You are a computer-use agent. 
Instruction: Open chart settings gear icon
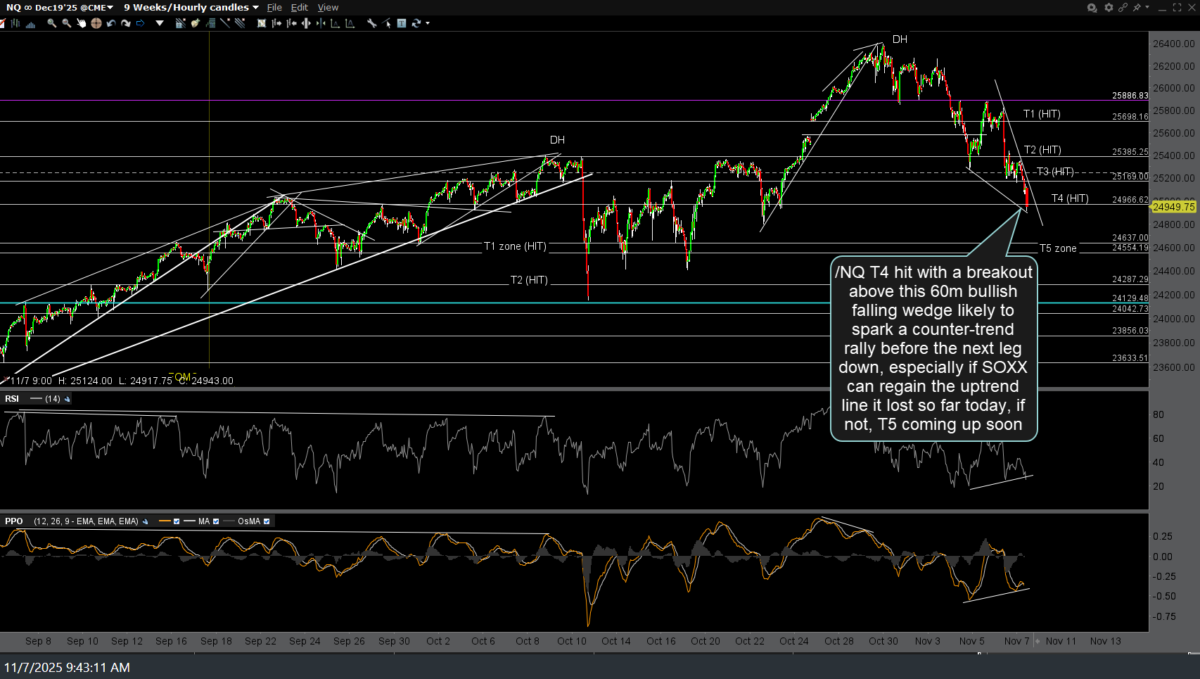[1109, 7]
